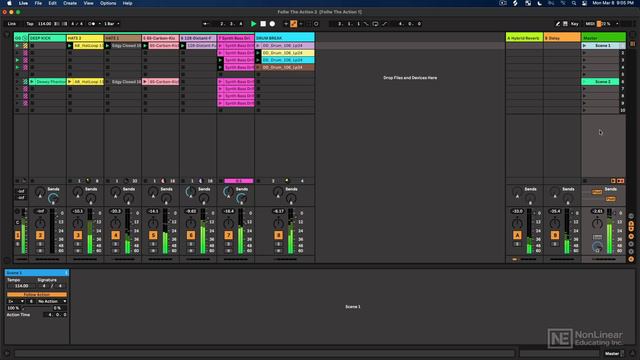Toggle track 6 activator button

point(191,235)
